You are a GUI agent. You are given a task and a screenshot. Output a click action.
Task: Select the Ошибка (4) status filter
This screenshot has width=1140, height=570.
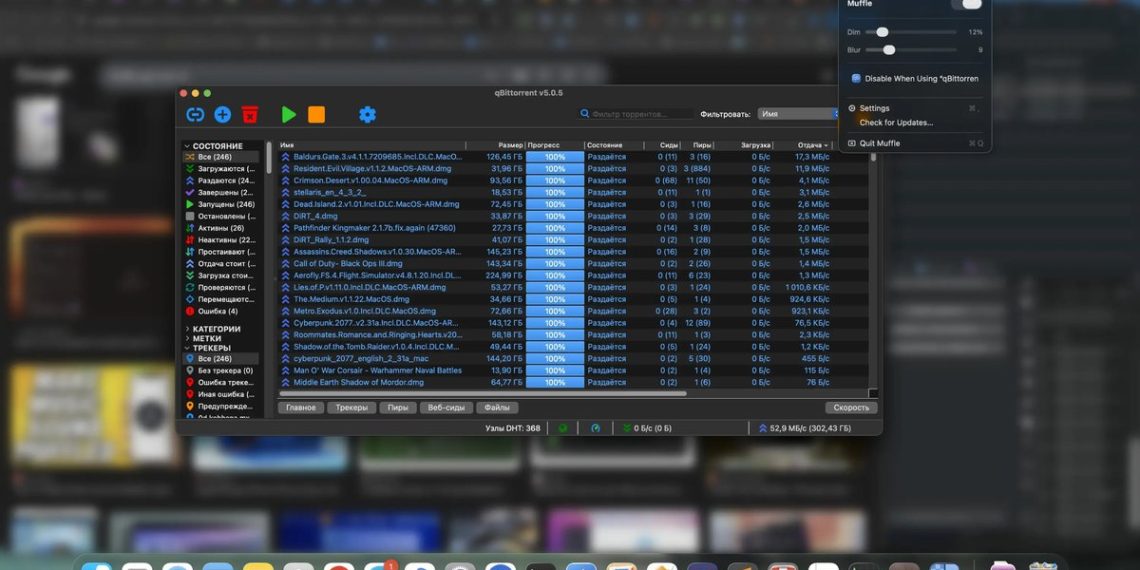(x=217, y=311)
